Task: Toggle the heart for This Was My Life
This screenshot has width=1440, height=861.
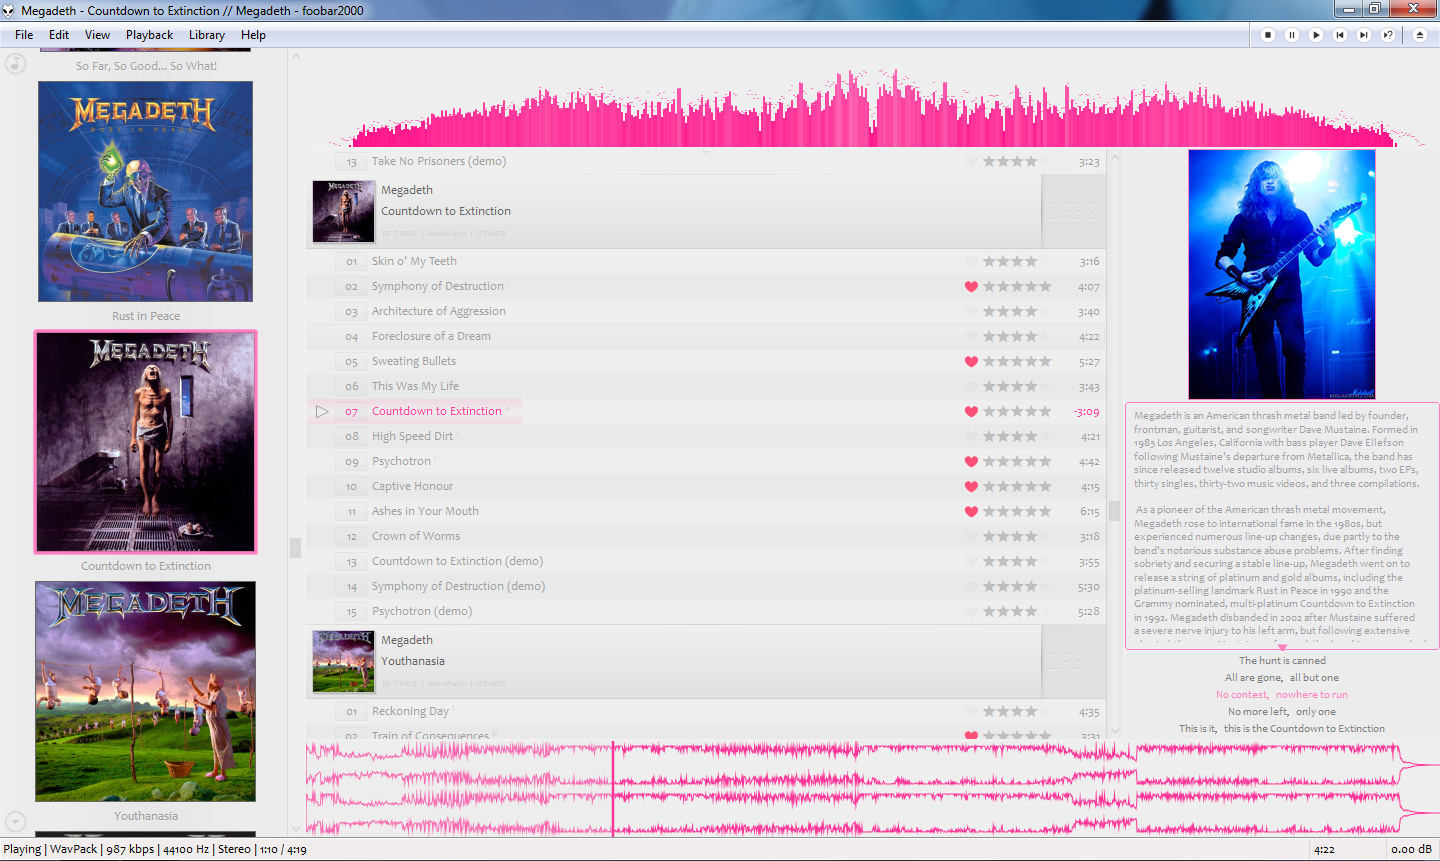Action: (971, 386)
